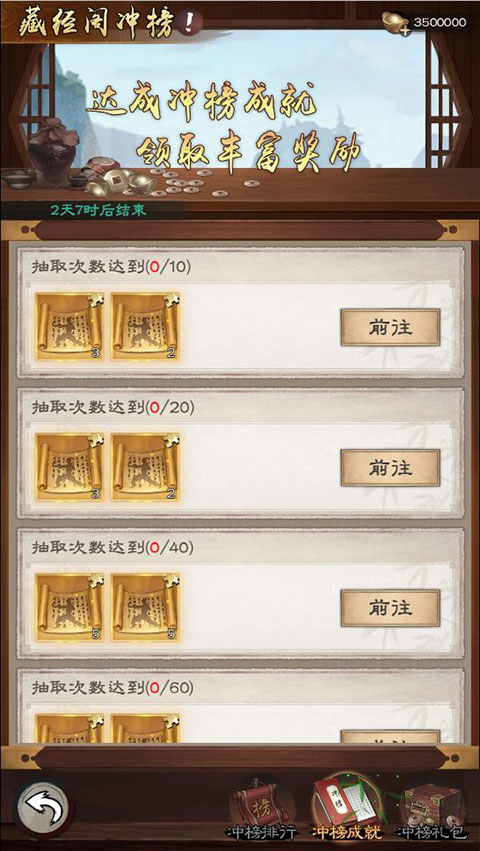Tap first scroll reward in 0/40 row

click(x=70, y=608)
